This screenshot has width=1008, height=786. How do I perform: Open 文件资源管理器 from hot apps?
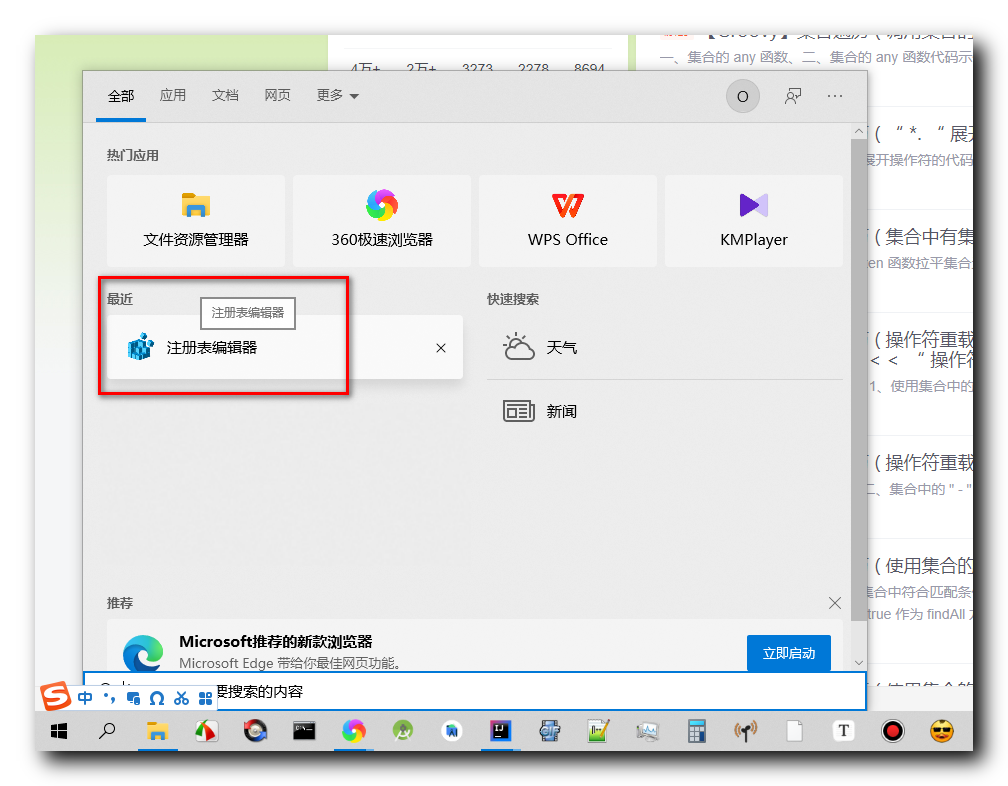(x=195, y=220)
